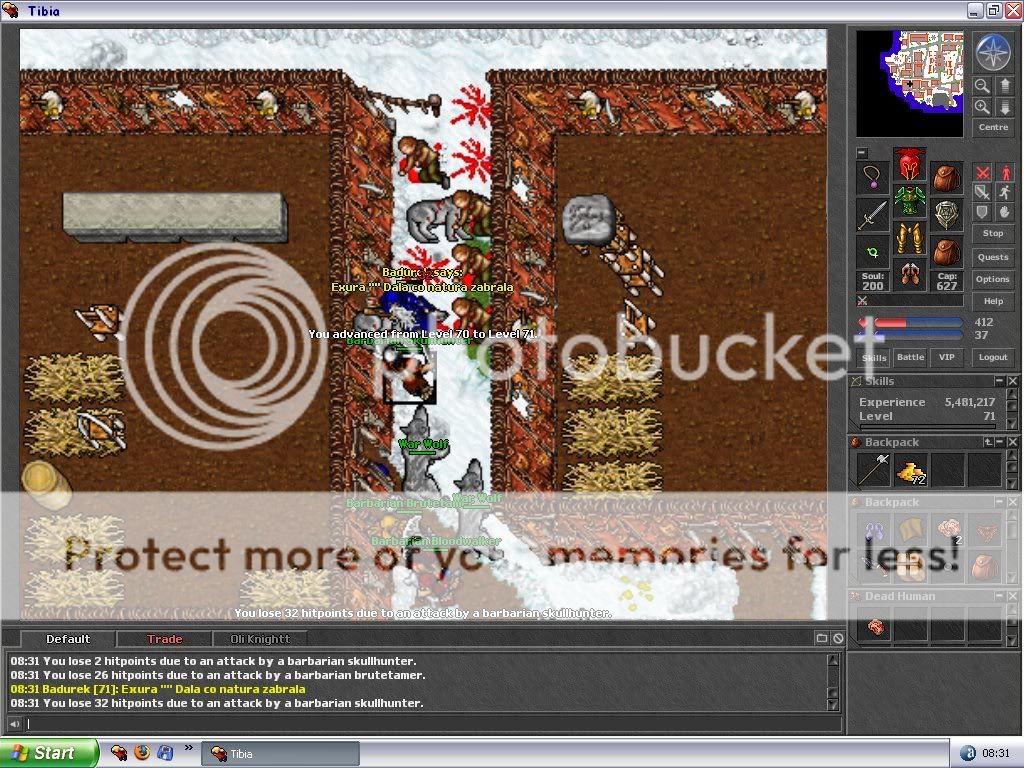Select the green ring equipment slot
1024x768 pixels.
[x=873, y=252]
